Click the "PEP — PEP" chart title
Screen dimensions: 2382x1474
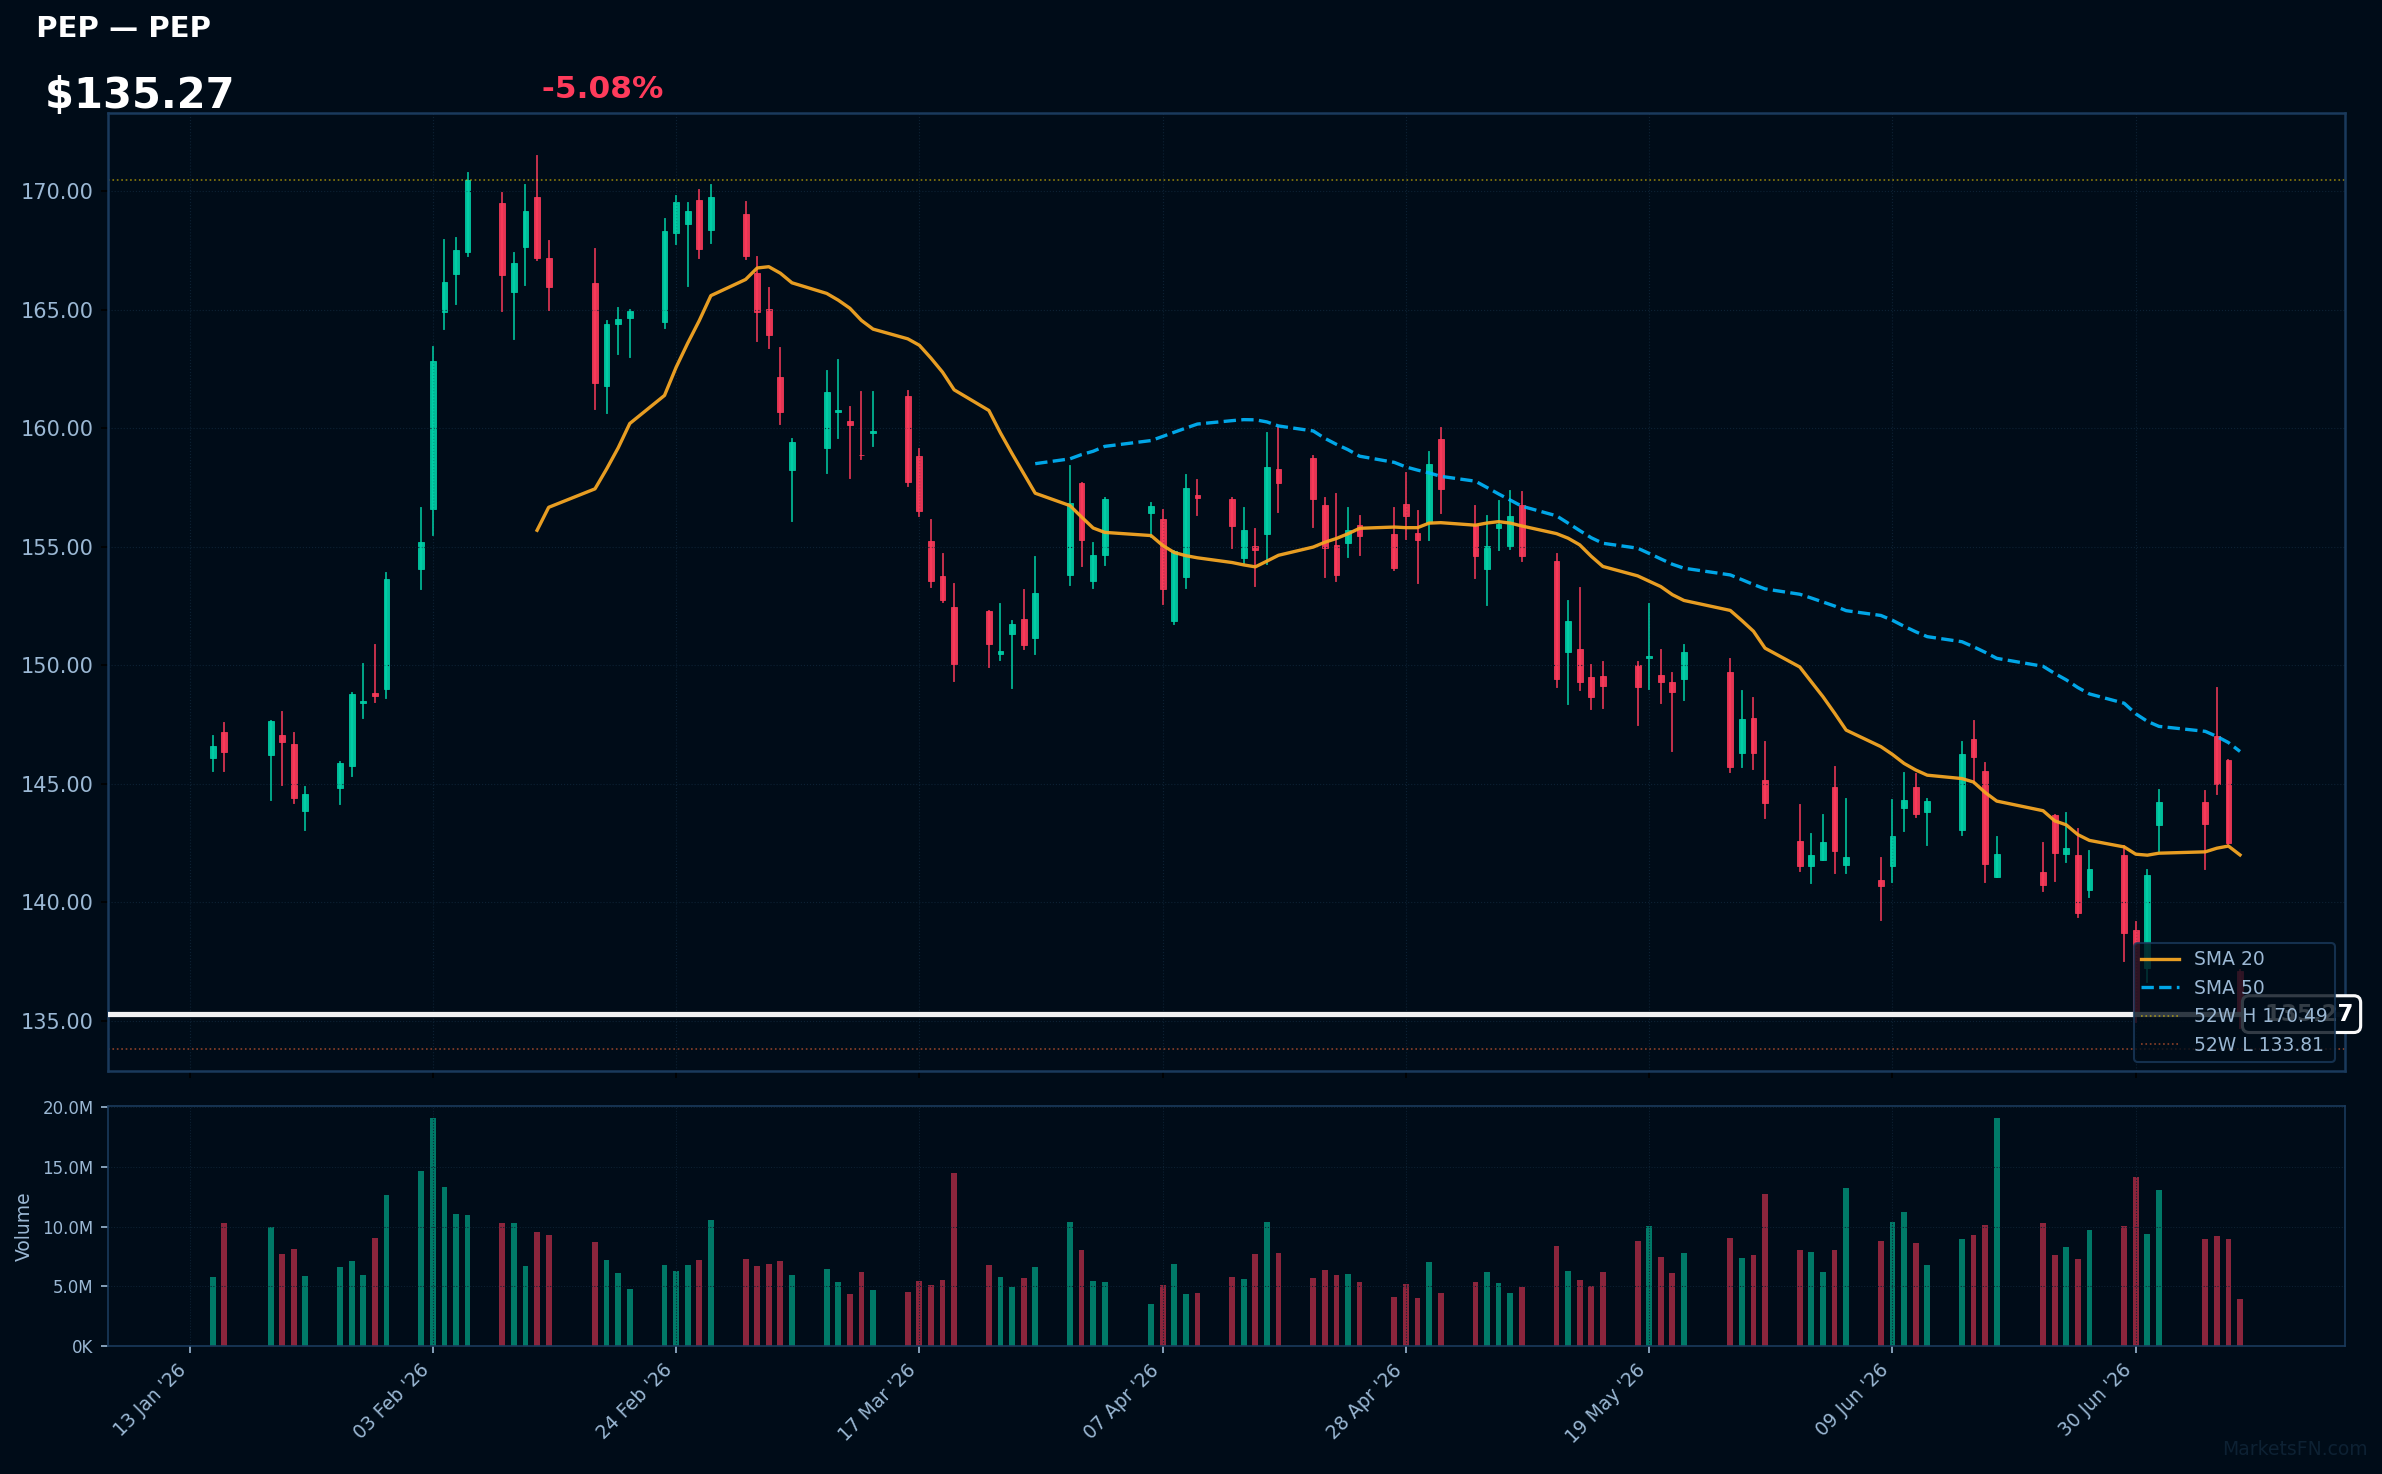(x=123, y=27)
